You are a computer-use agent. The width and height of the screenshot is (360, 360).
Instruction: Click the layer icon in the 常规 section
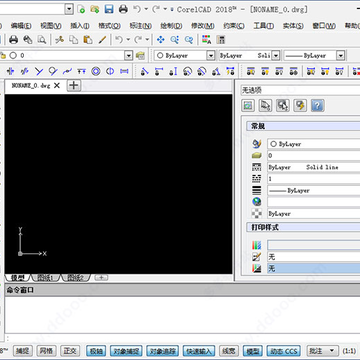click(257, 155)
